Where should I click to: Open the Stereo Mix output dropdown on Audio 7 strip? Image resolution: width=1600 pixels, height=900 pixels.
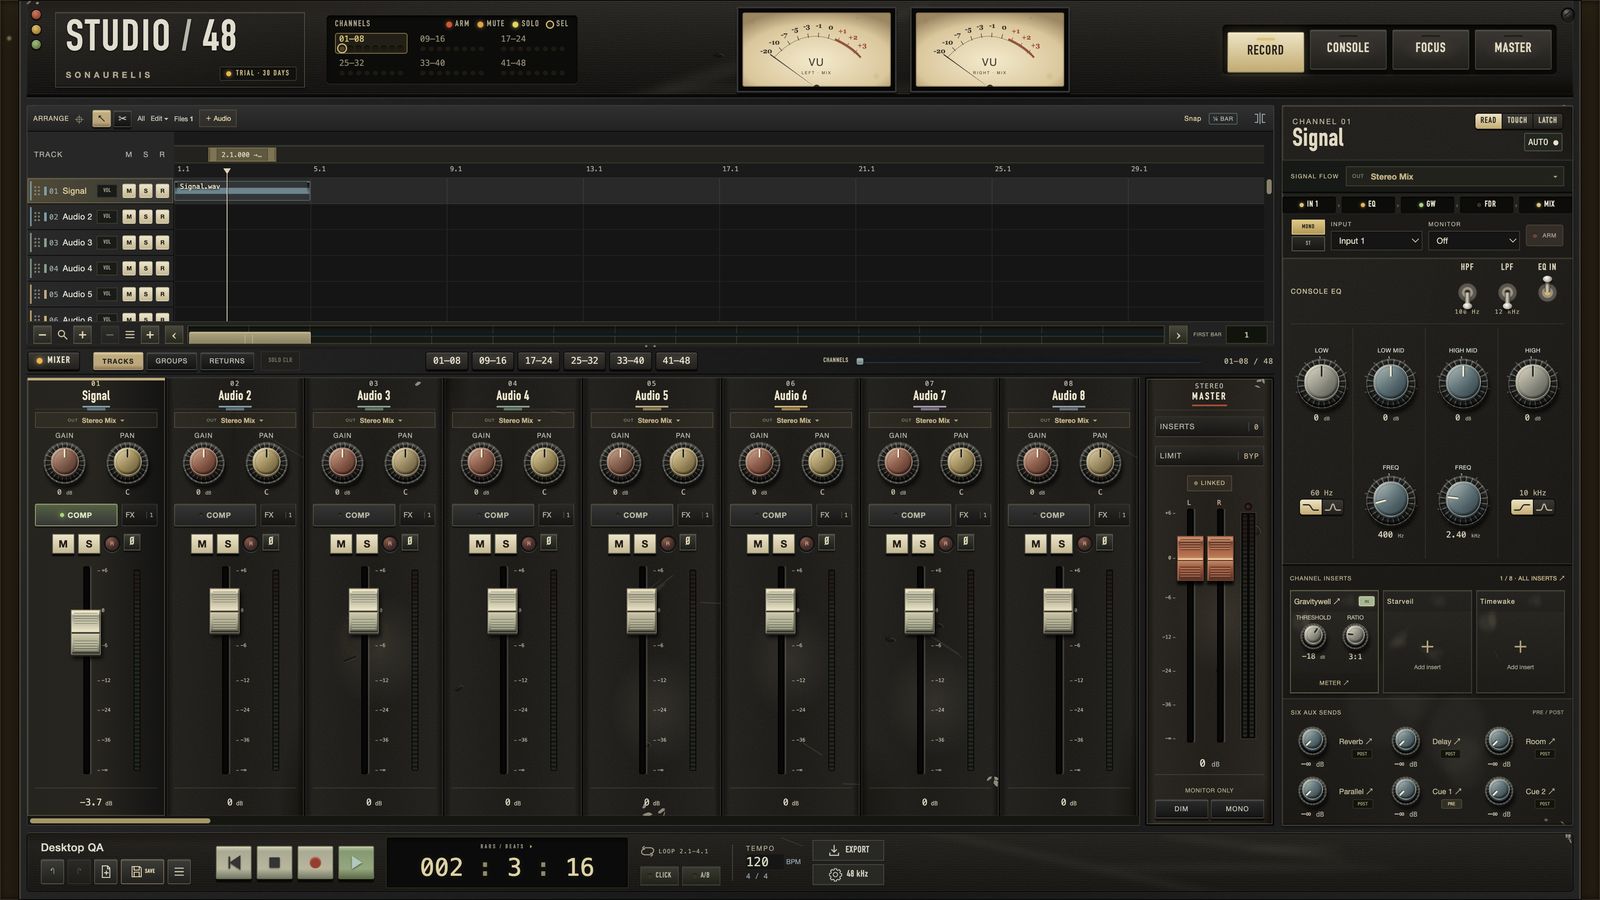(x=930, y=421)
